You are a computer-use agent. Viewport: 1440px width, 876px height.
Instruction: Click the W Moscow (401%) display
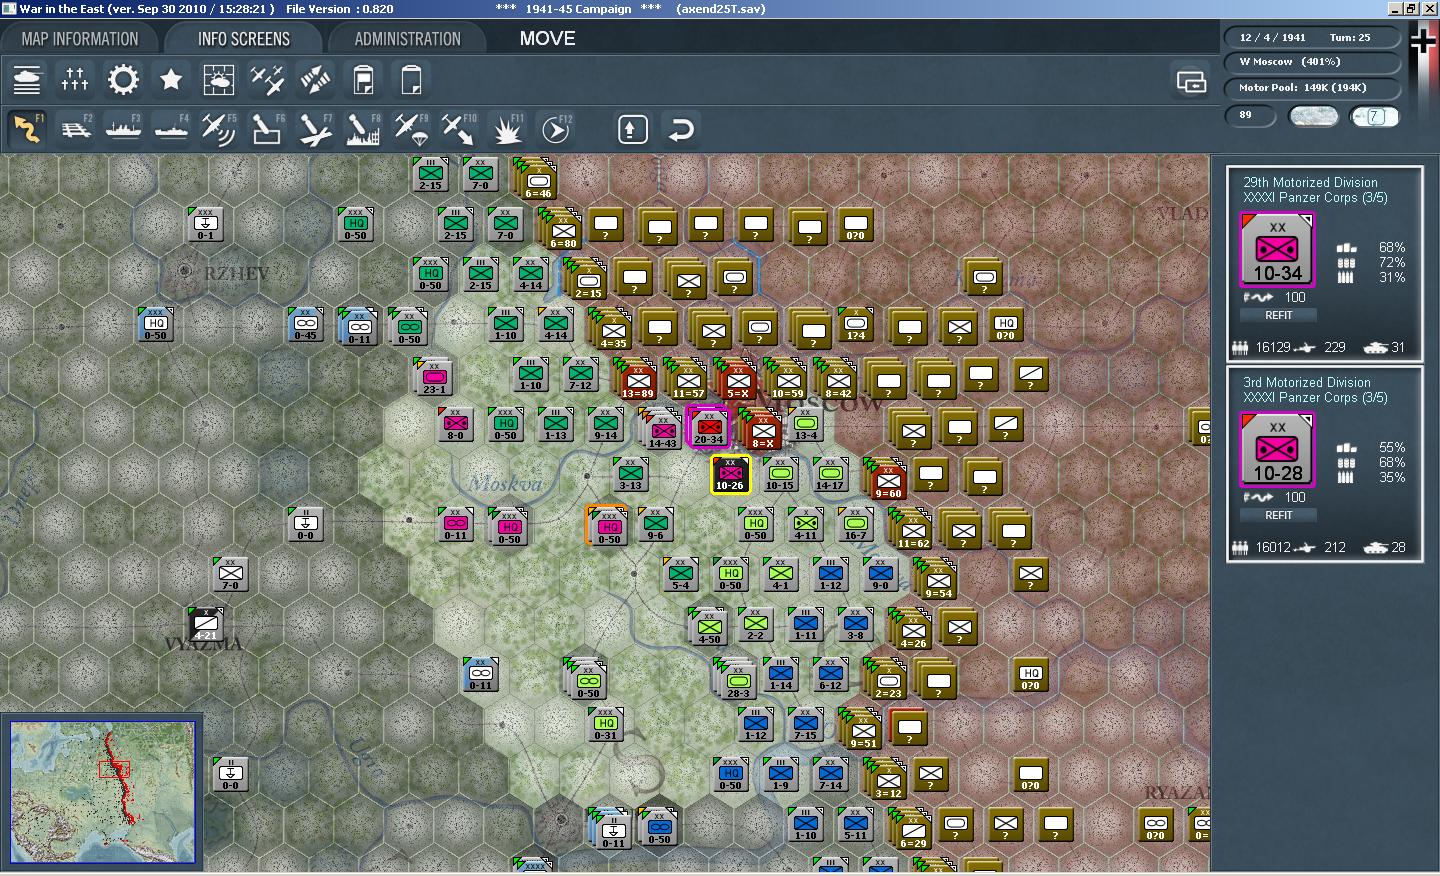click(1311, 62)
